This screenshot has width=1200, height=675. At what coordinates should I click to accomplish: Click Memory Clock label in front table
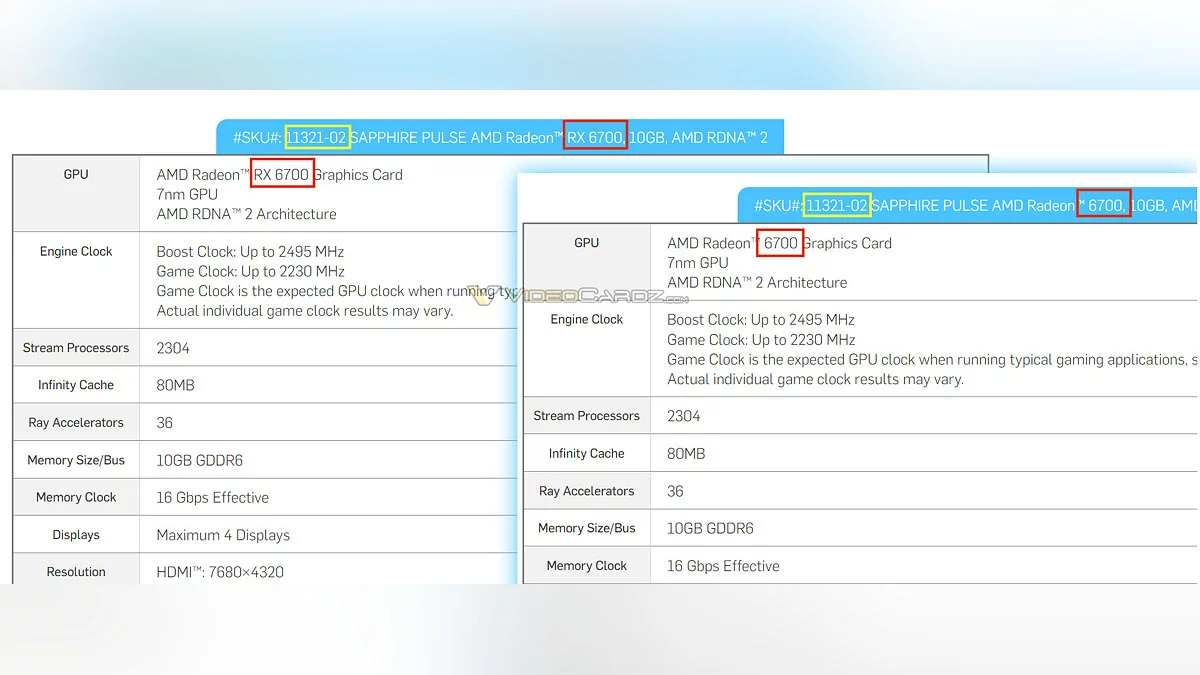[587, 565]
